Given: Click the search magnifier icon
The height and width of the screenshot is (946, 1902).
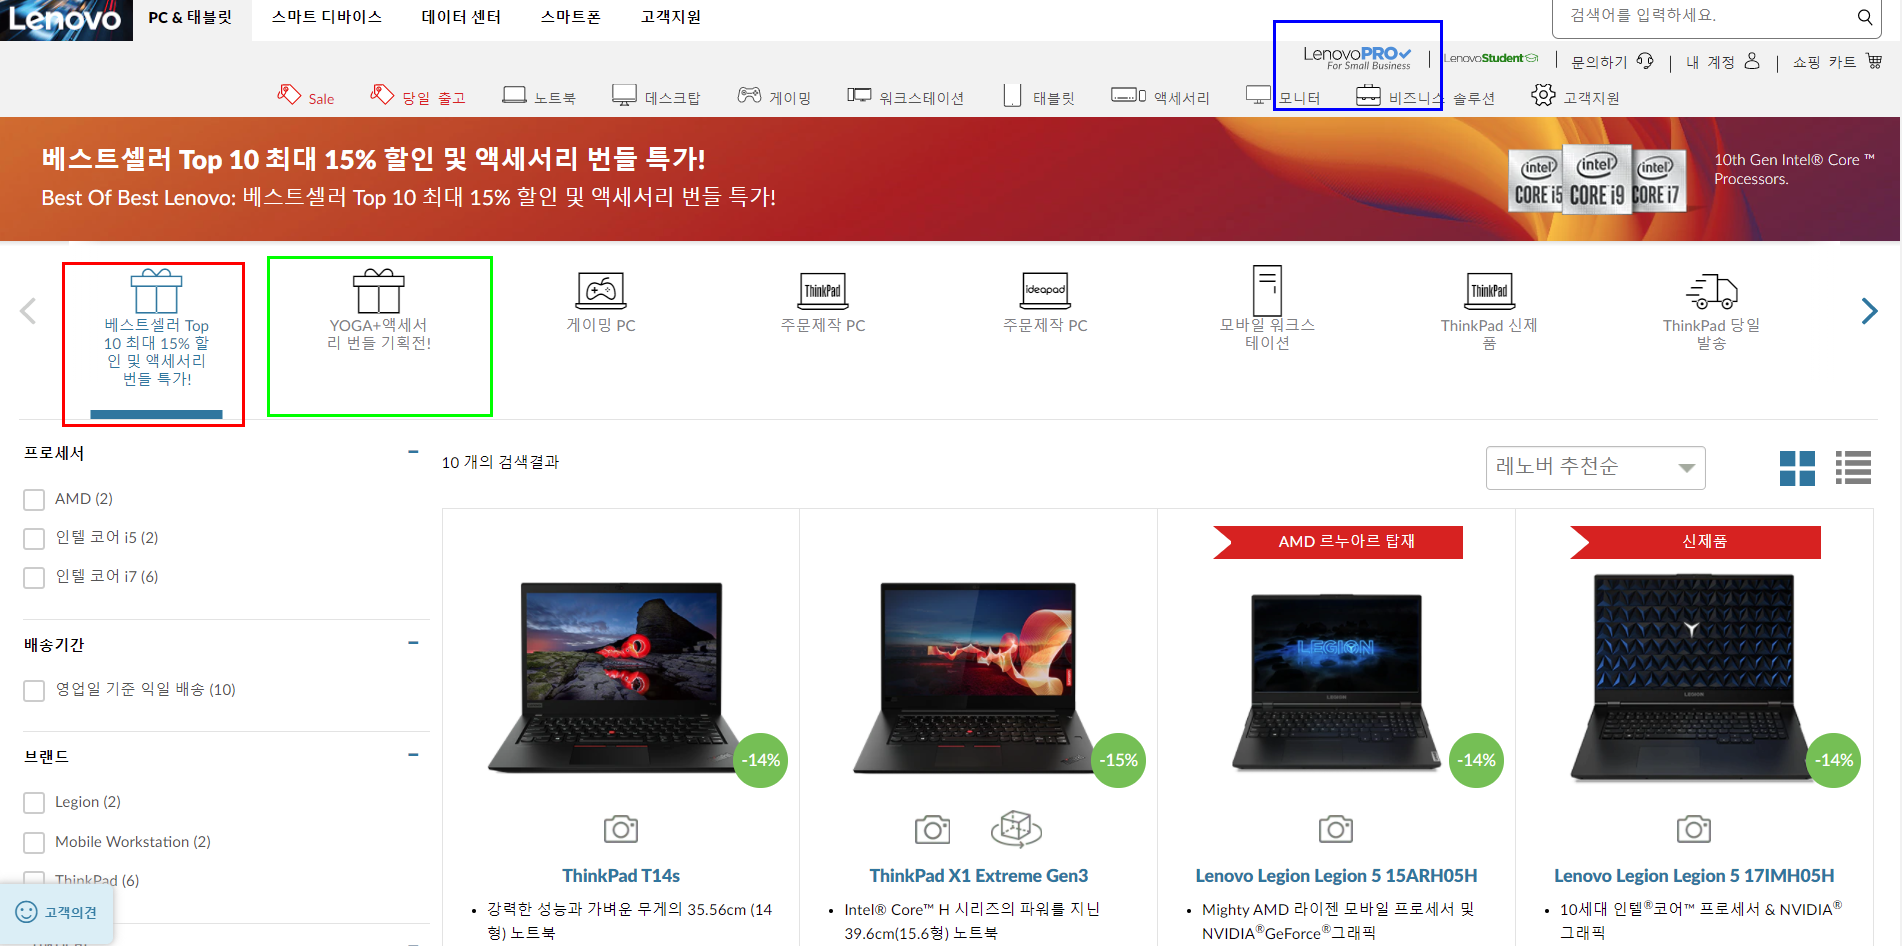Looking at the screenshot, I should [1864, 17].
